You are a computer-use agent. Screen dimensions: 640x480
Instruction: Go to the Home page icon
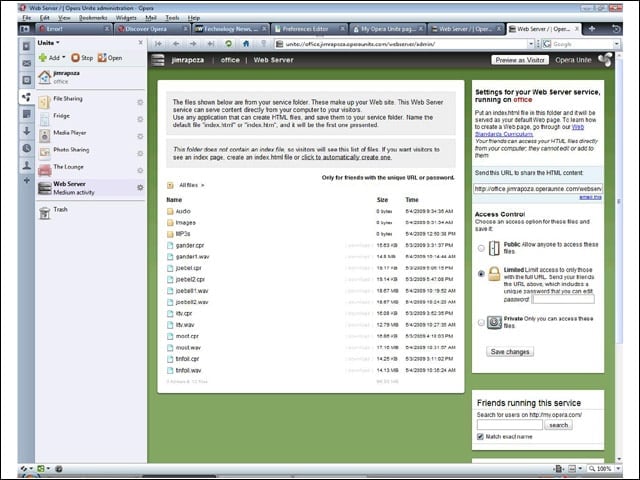246,44
